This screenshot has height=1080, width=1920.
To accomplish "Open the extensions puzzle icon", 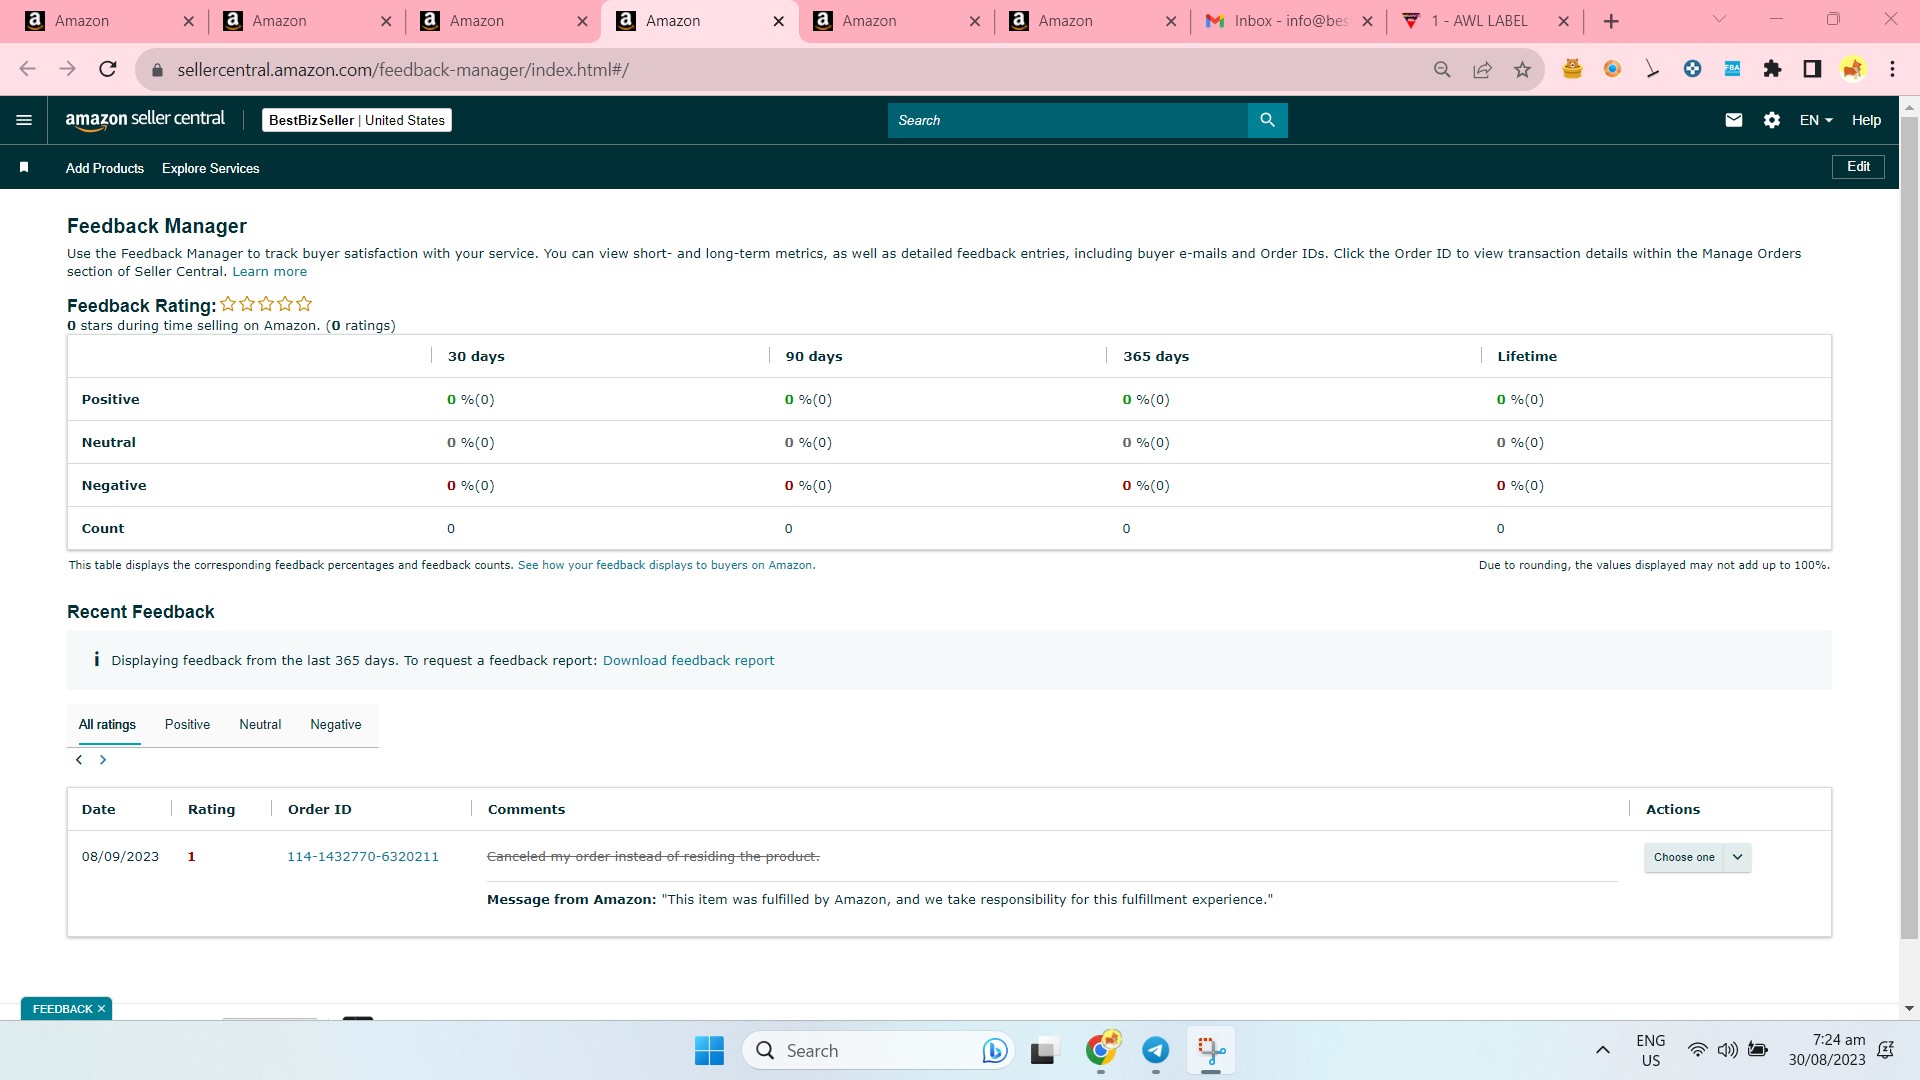I will coord(1772,69).
